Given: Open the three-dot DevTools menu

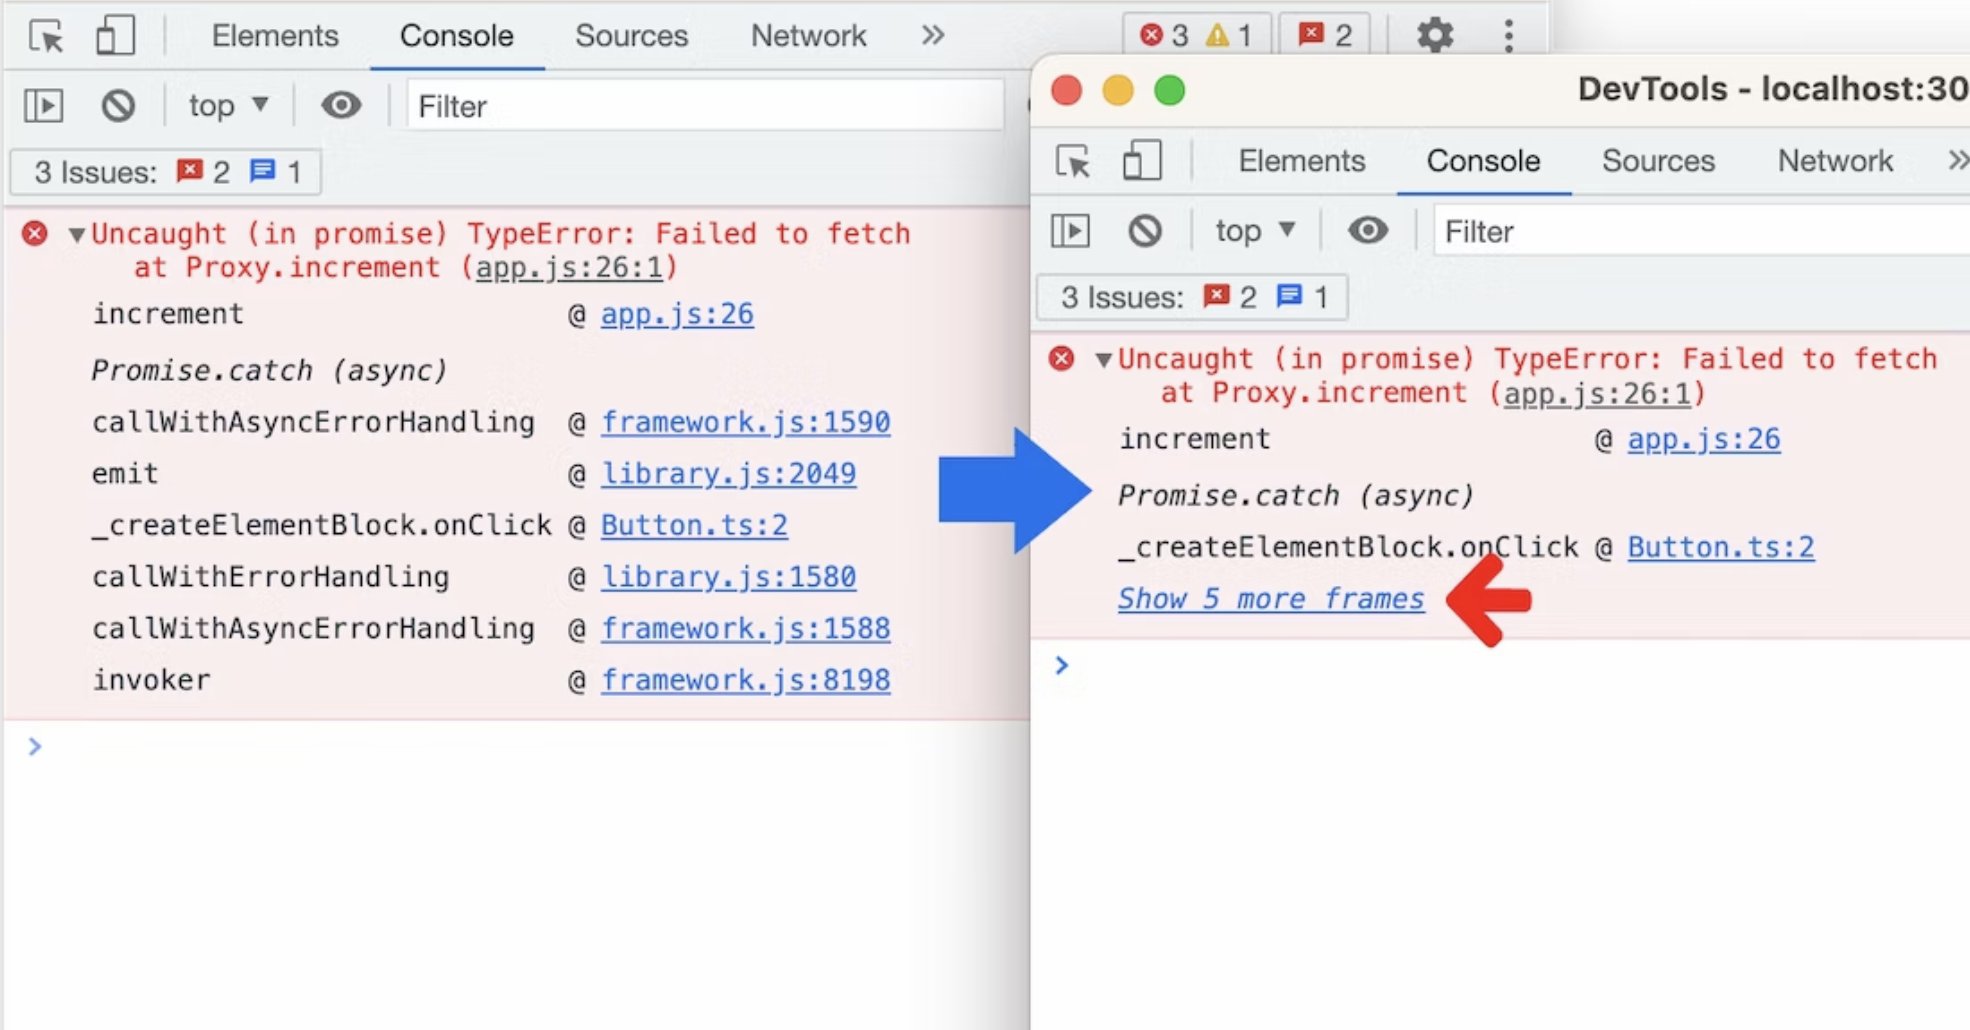Looking at the screenshot, I should pos(1508,35).
